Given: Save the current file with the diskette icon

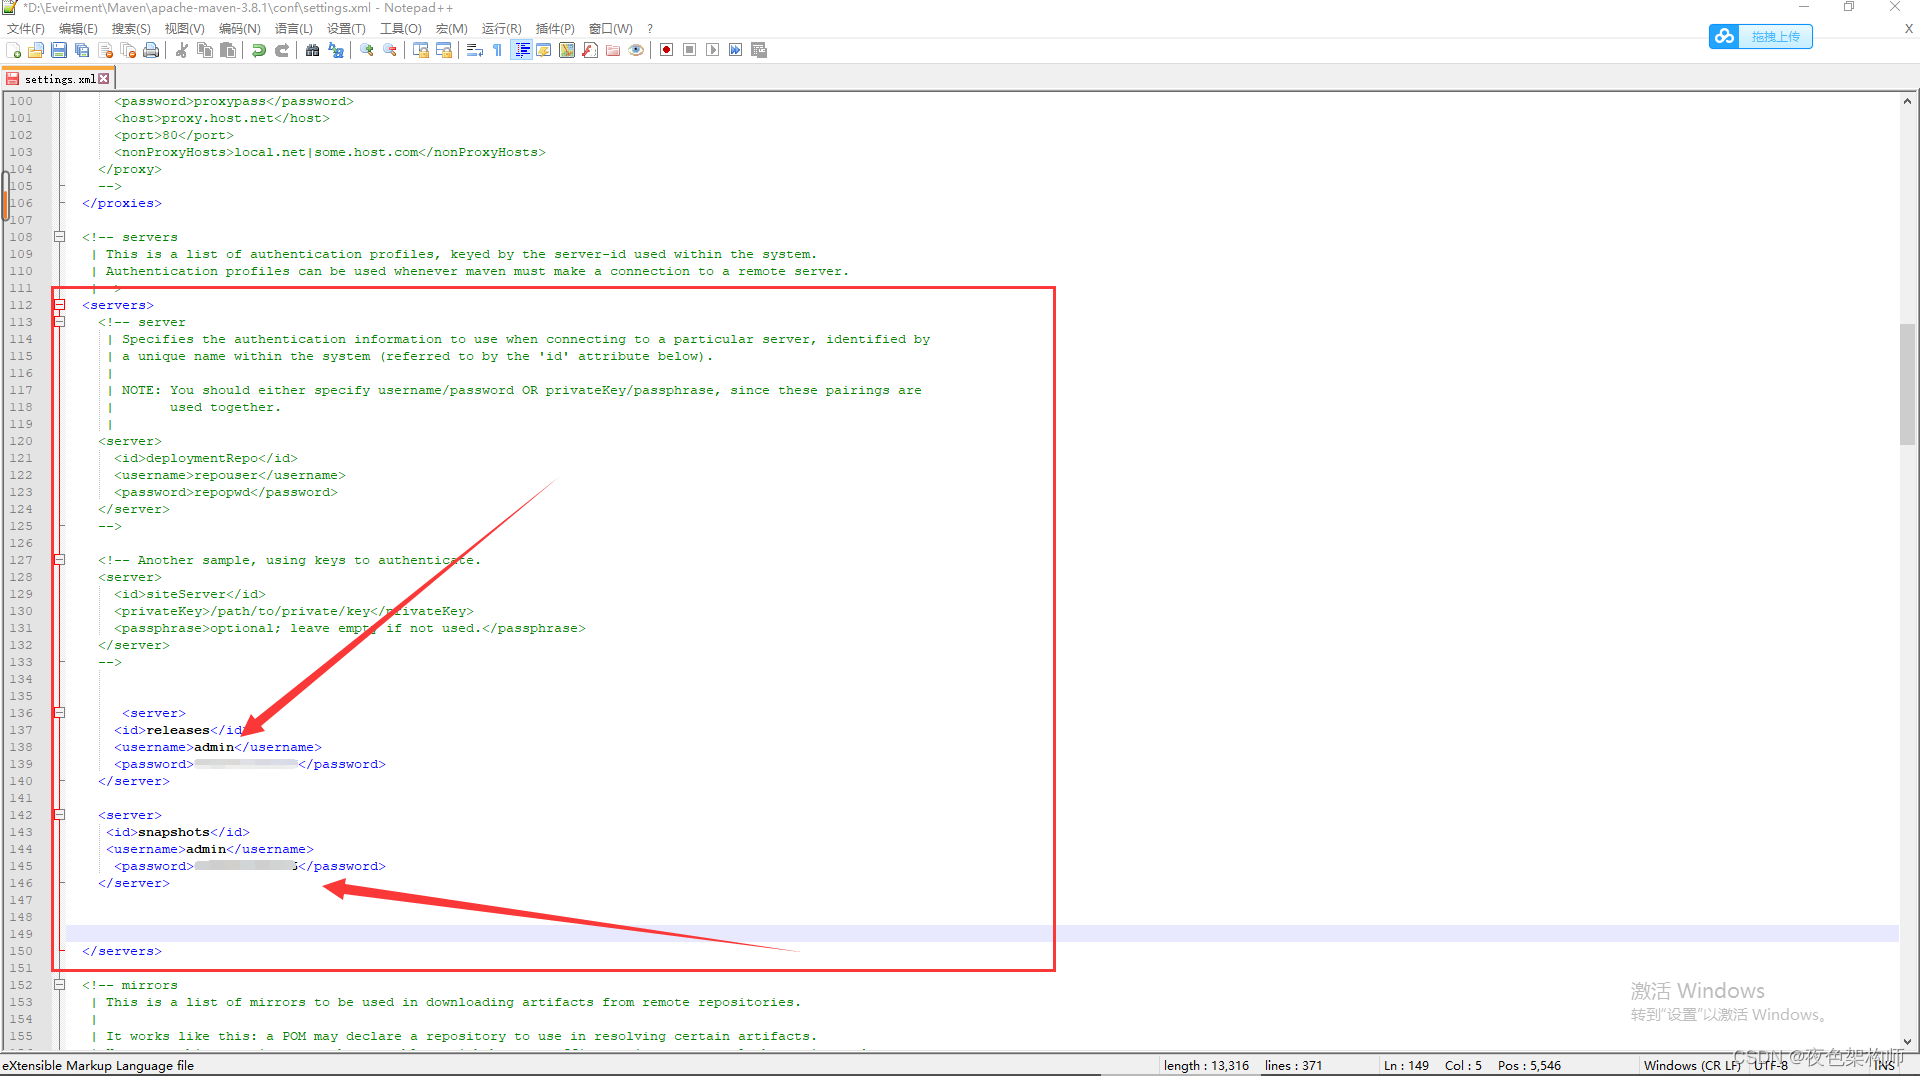Looking at the screenshot, I should click(59, 50).
